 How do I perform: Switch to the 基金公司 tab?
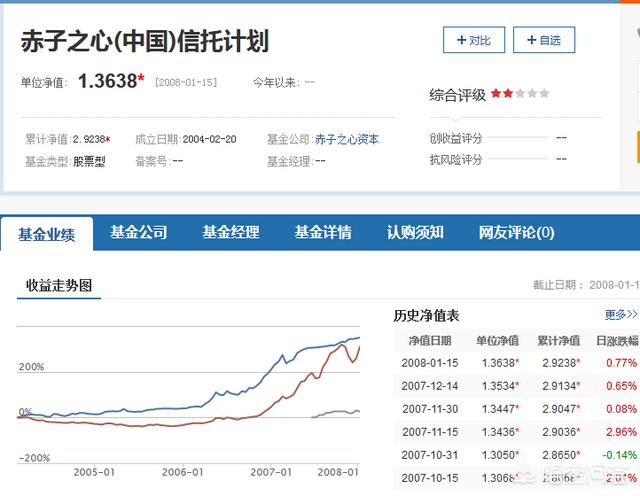coord(138,232)
